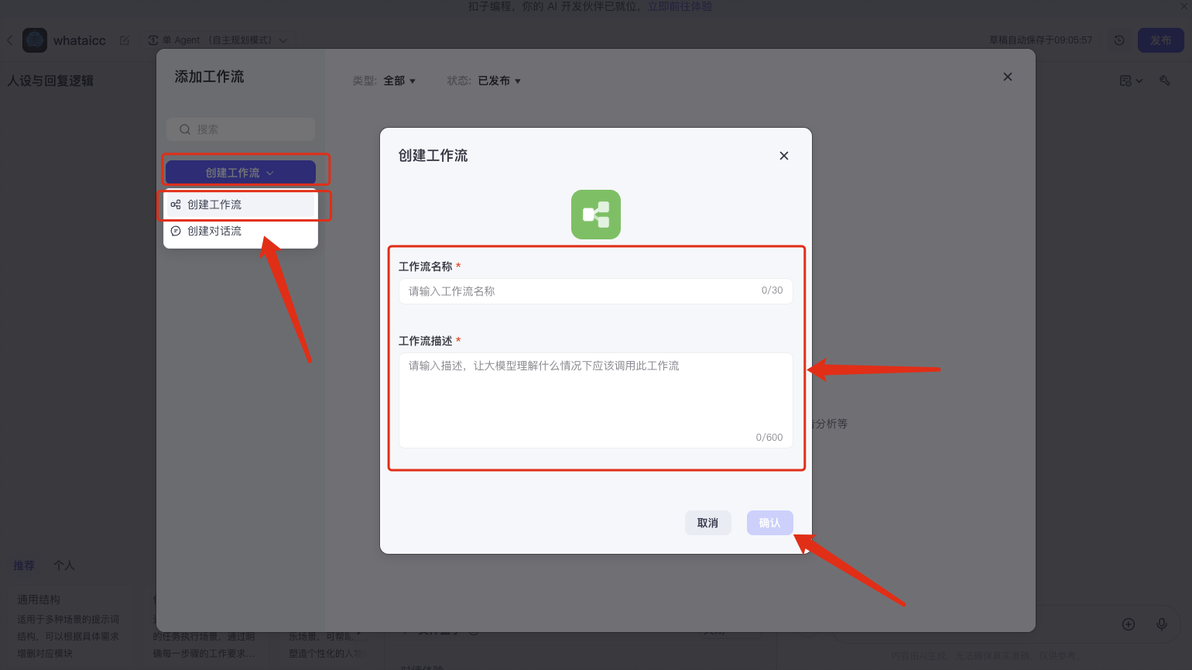
Task: Click the 发布 button
Action: (1160, 40)
